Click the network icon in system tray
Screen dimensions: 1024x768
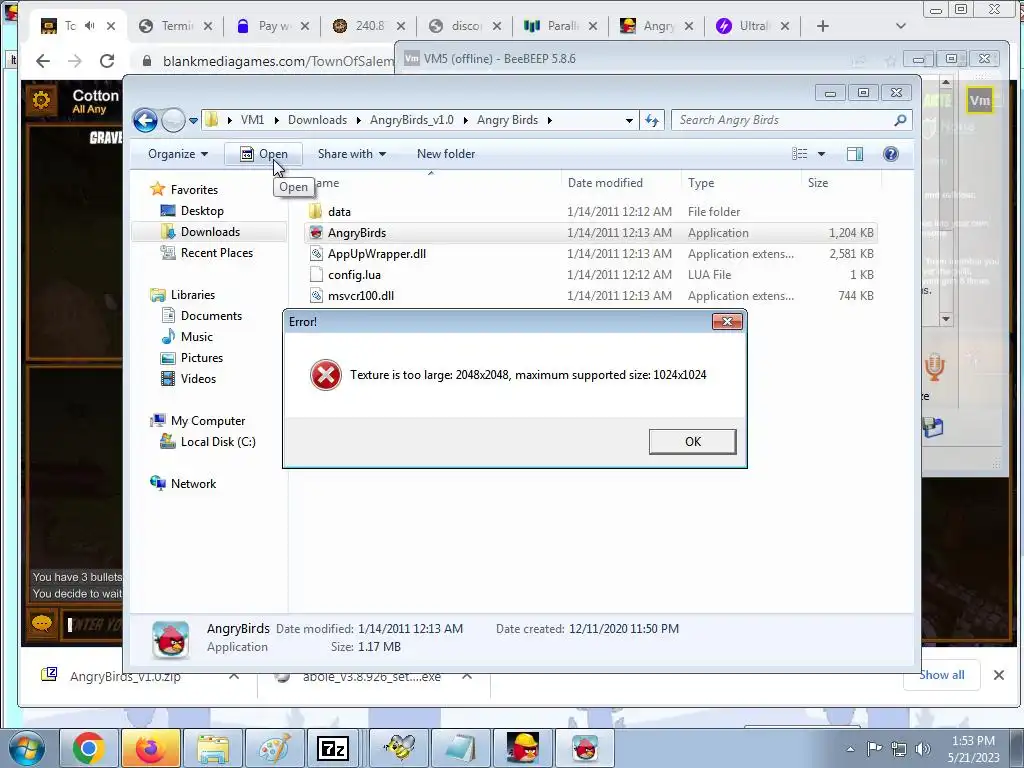pyautogui.click(x=899, y=749)
